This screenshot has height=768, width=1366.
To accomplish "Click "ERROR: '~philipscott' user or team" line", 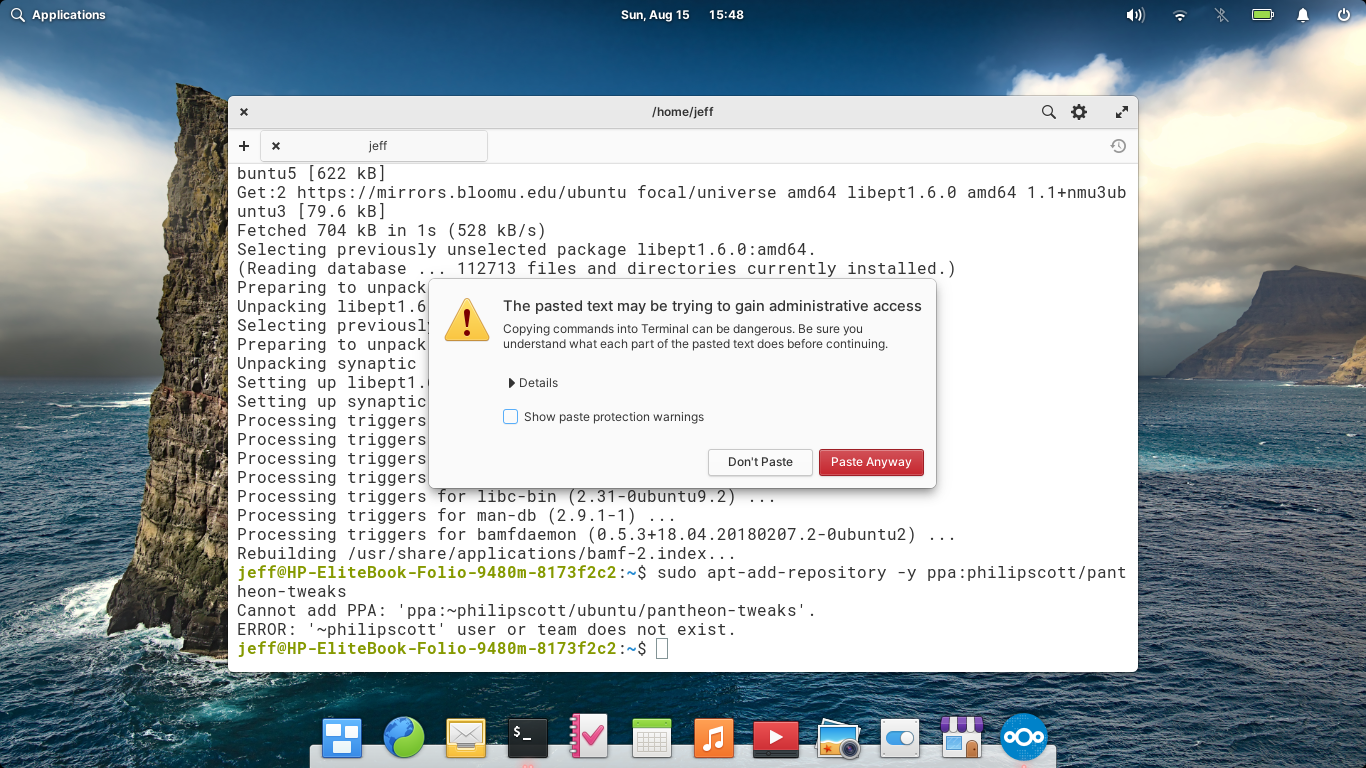I will [487, 630].
